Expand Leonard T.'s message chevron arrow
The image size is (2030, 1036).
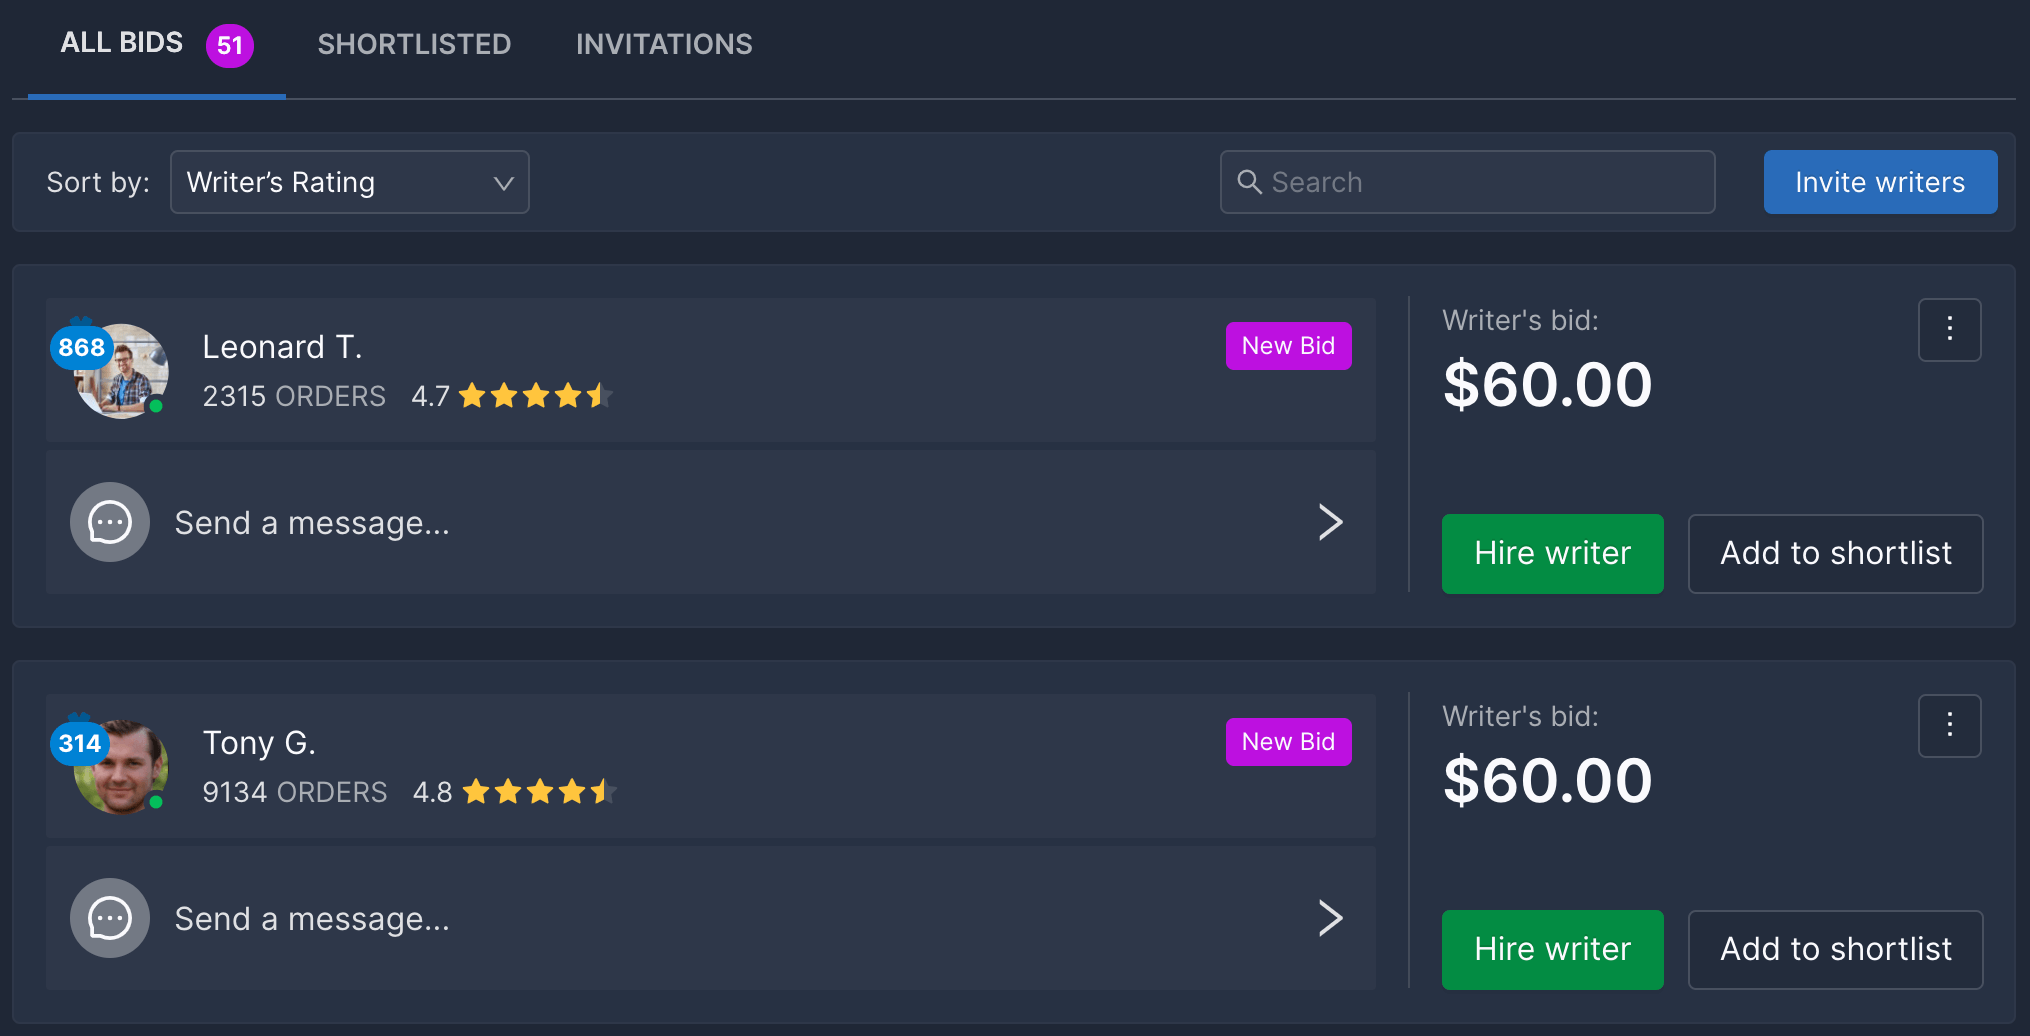[1330, 522]
